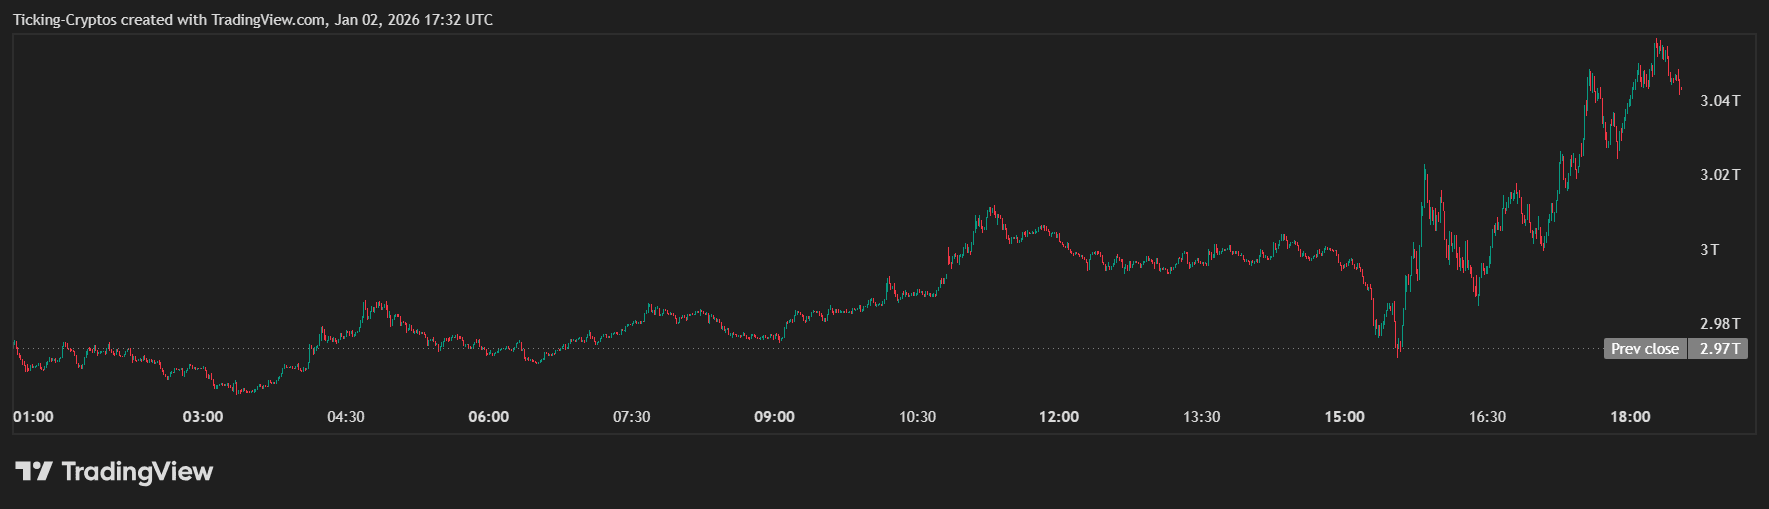The width and height of the screenshot is (1769, 509).
Task: Select the 13:30 time axis label
Action: pos(1201,417)
